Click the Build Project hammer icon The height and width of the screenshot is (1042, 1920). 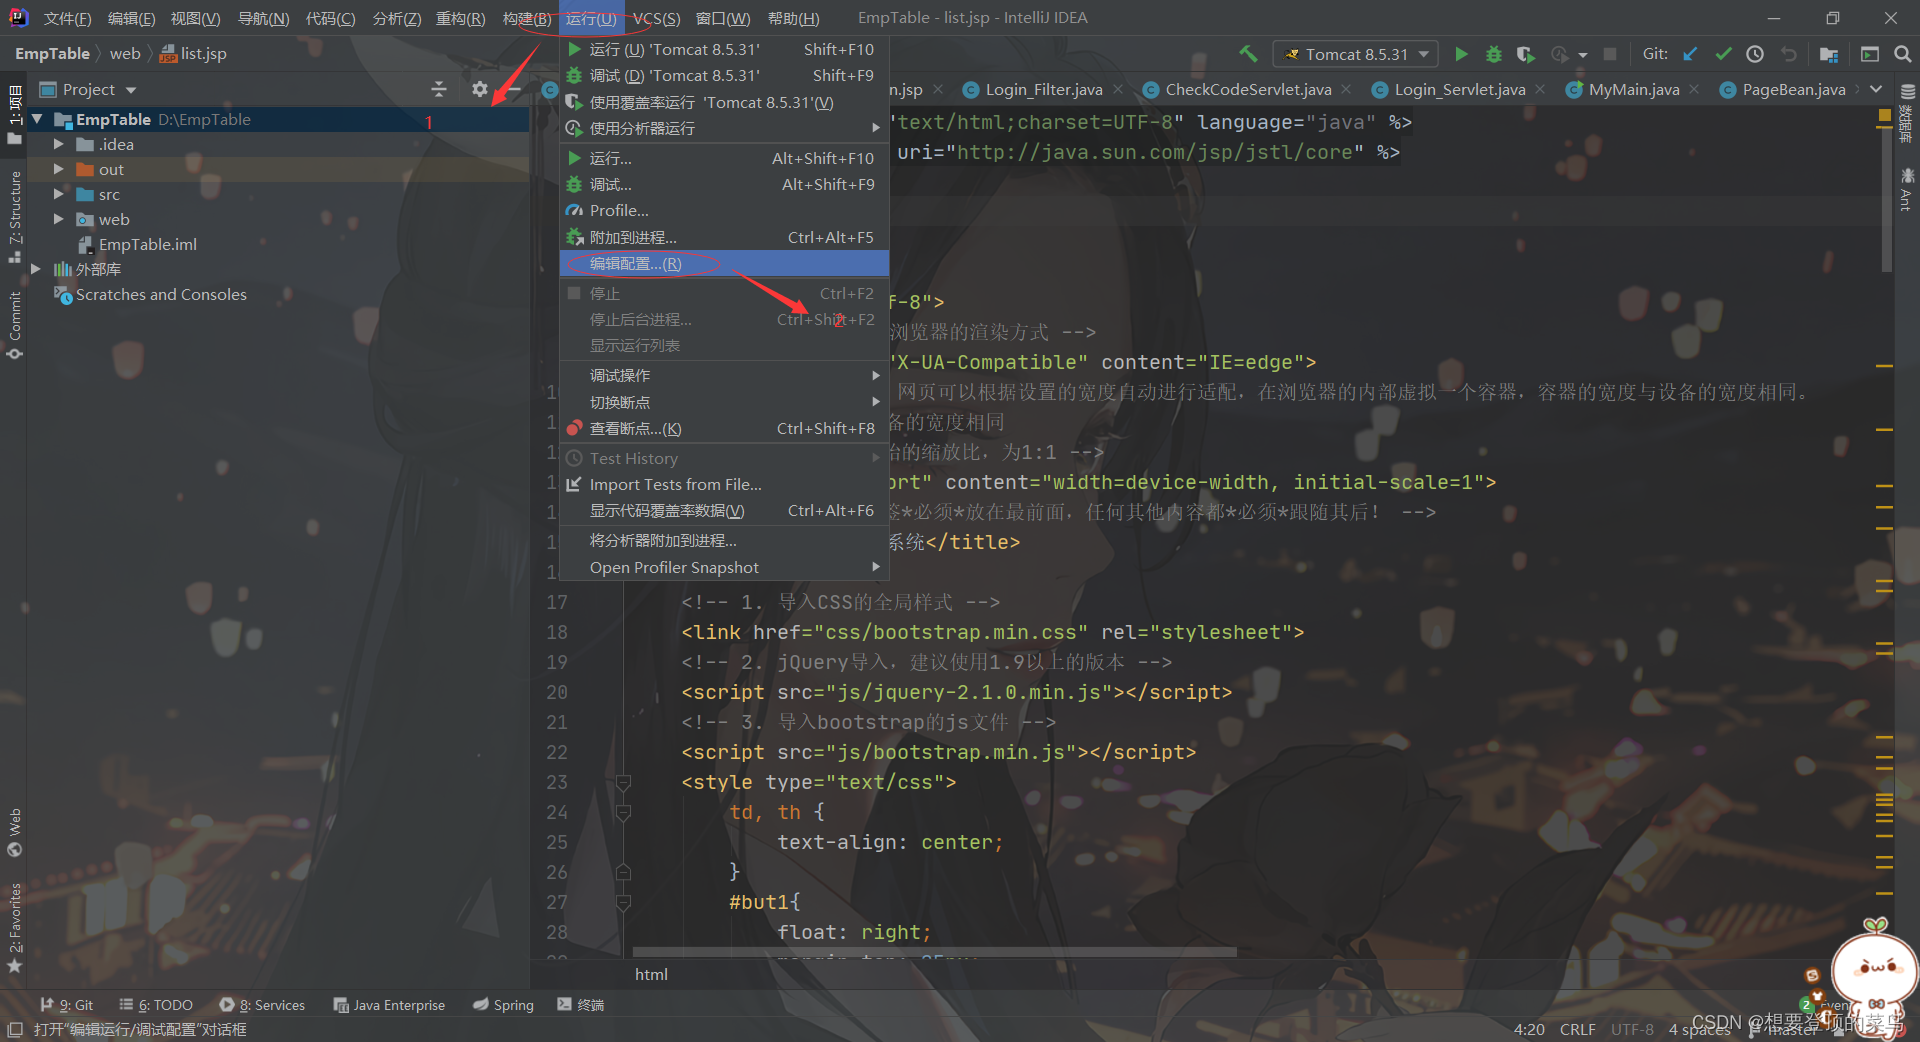(1248, 54)
